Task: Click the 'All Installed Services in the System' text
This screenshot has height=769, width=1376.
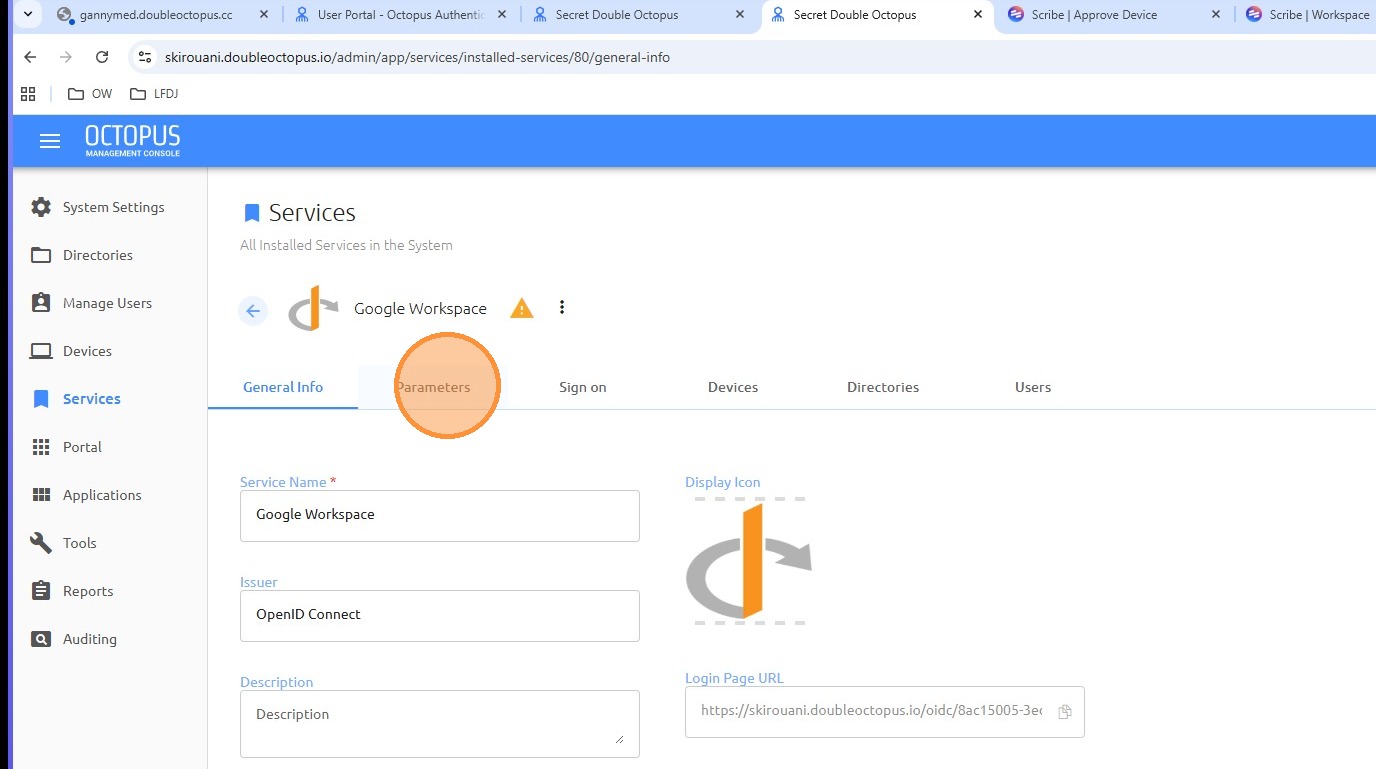Action: pos(346,245)
